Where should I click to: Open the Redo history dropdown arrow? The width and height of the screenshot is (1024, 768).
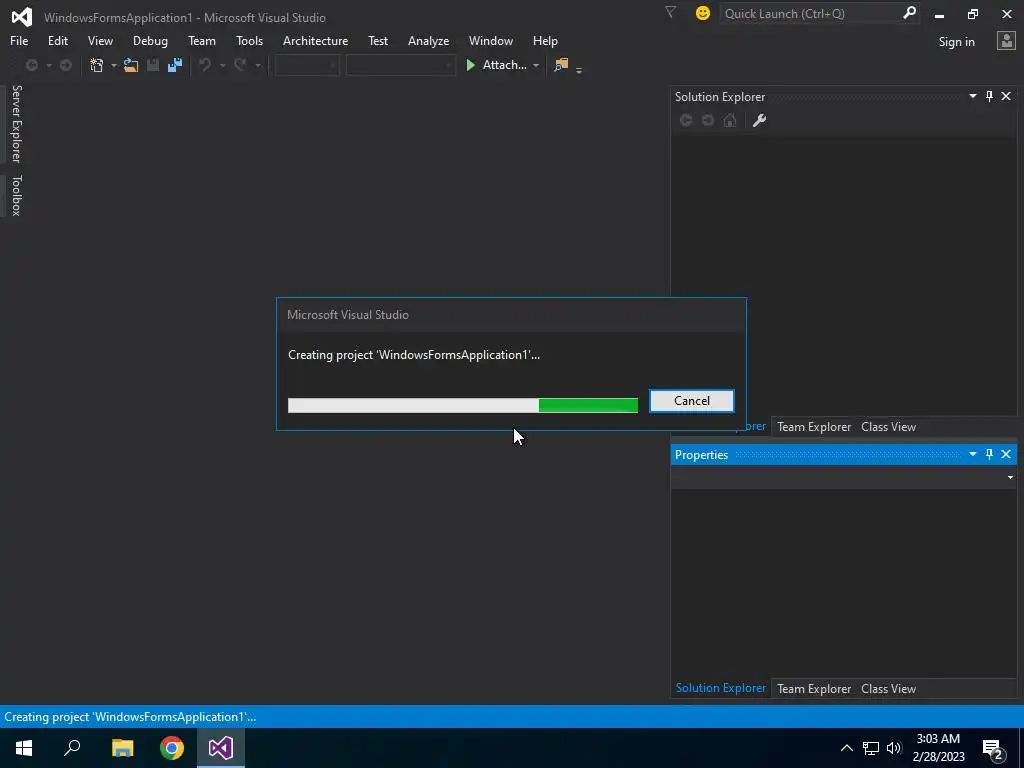257,65
